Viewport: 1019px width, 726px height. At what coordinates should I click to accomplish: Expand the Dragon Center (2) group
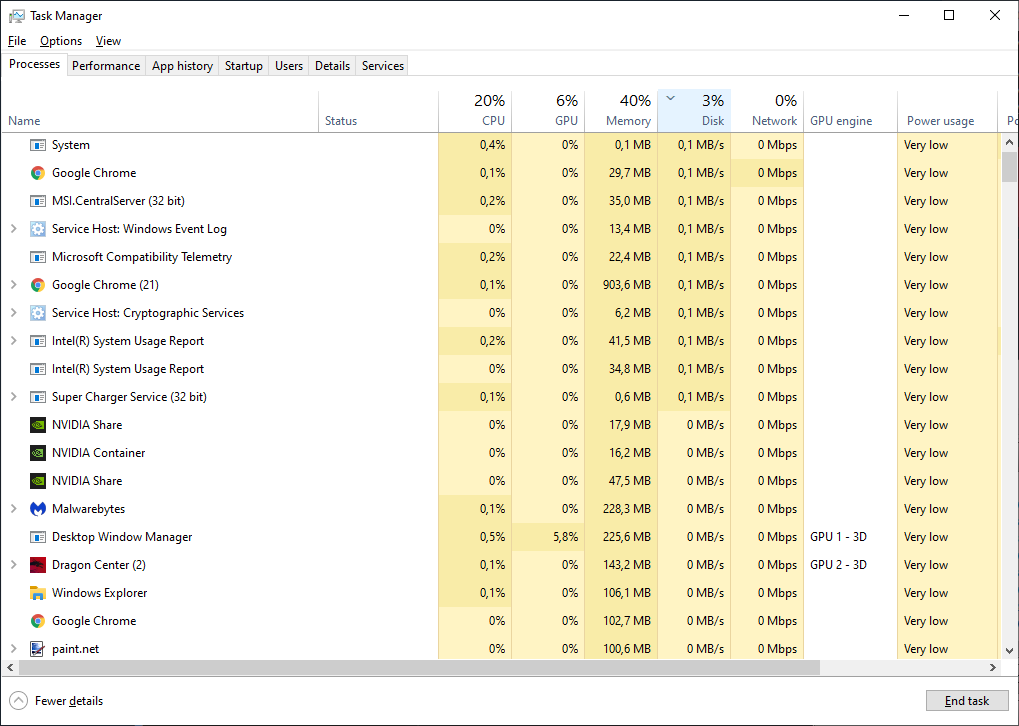coord(13,565)
